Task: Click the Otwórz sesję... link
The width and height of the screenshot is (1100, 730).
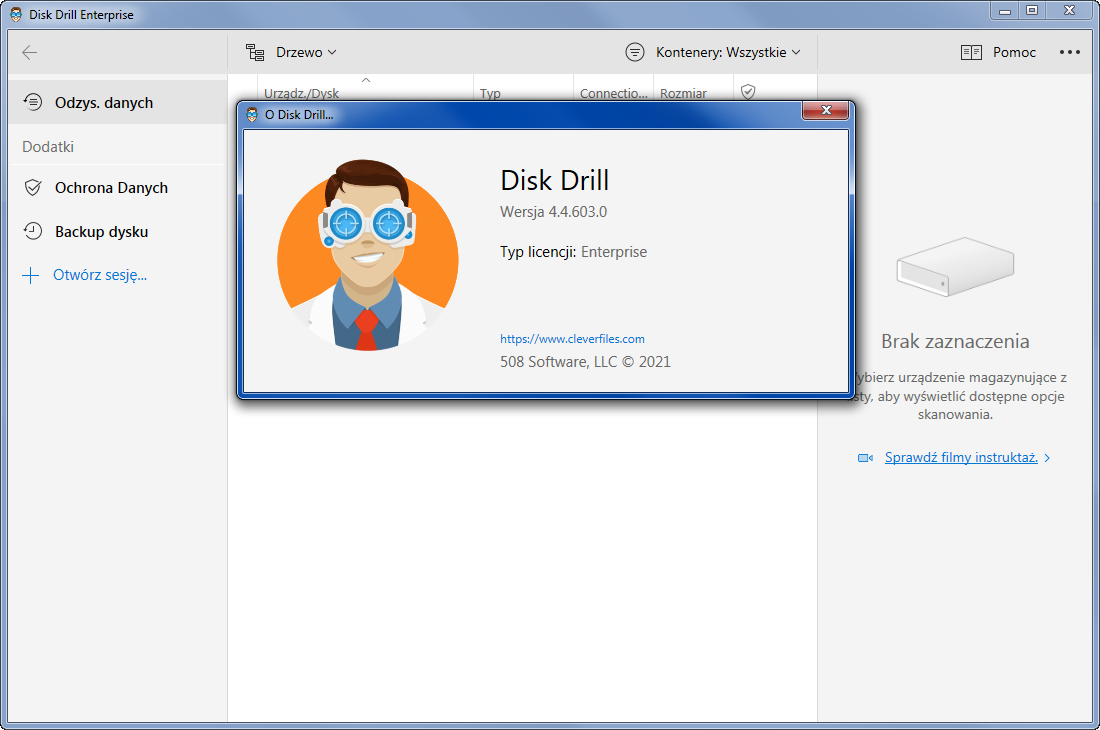Action: (x=100, y=275)
